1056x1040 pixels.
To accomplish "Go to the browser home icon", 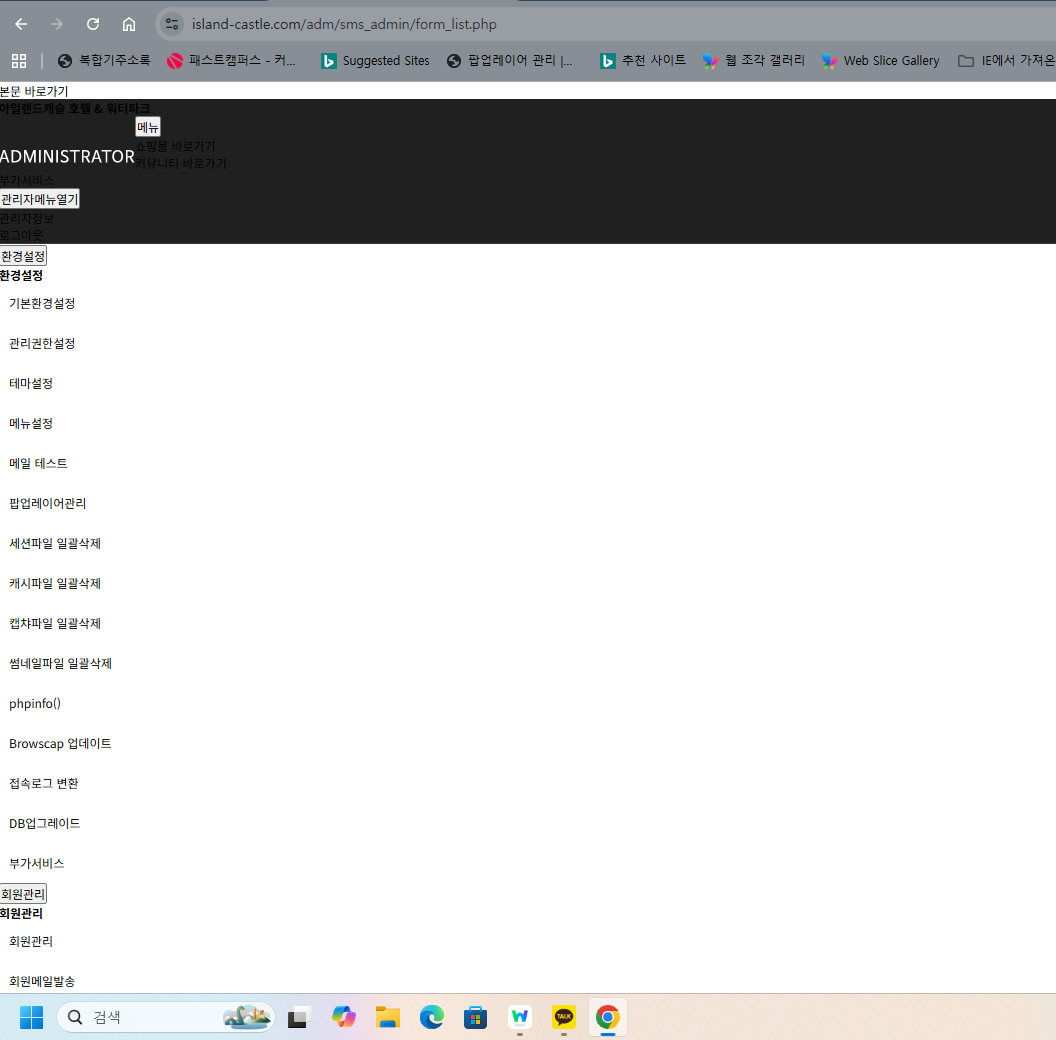I will point(129,24).
